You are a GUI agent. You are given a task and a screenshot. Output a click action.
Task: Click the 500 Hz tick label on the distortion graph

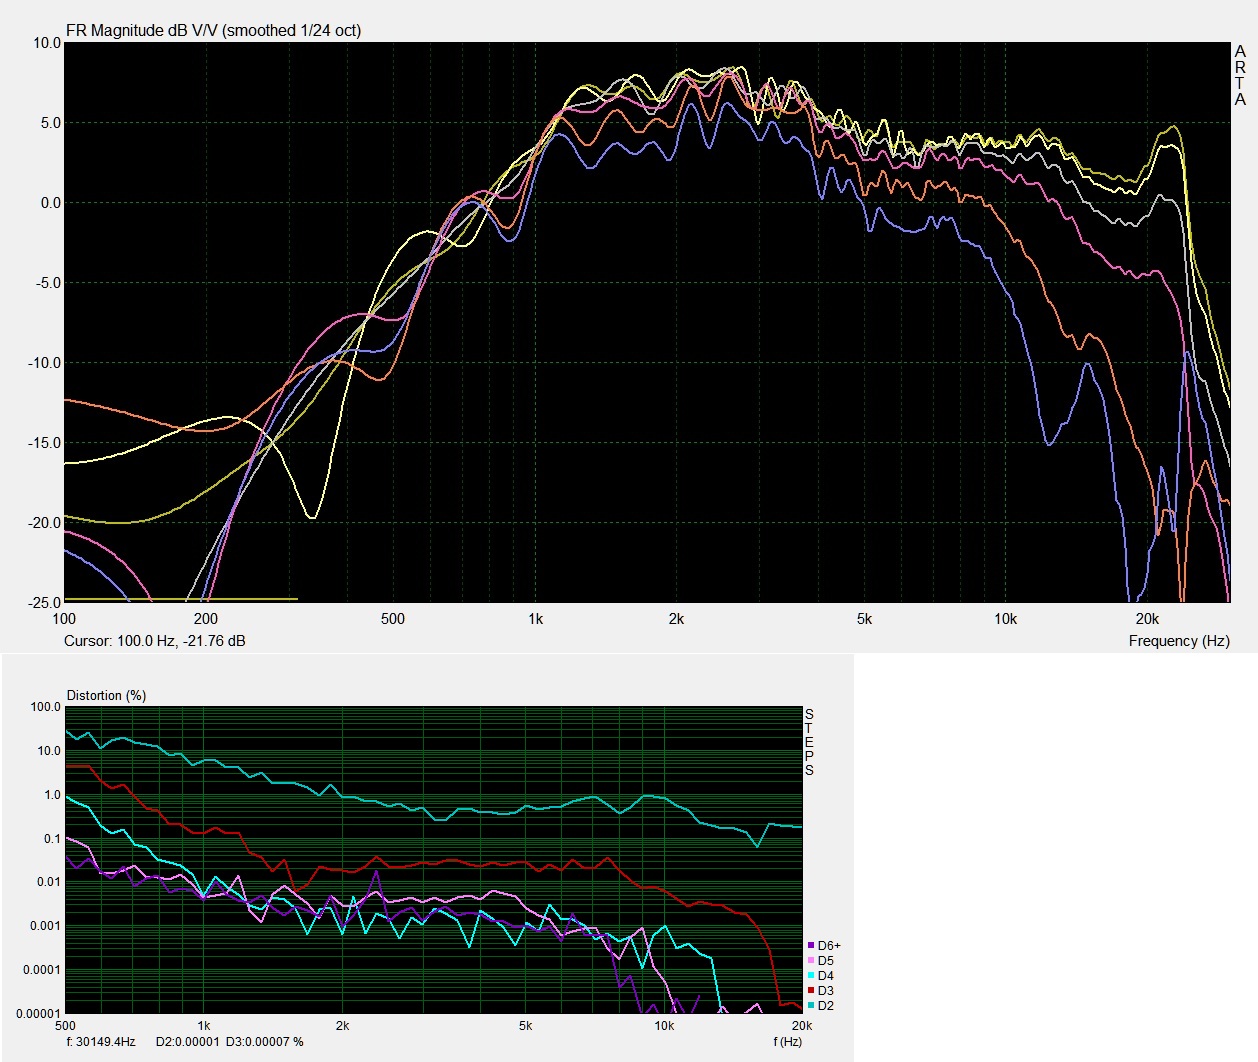[65, 1026]
